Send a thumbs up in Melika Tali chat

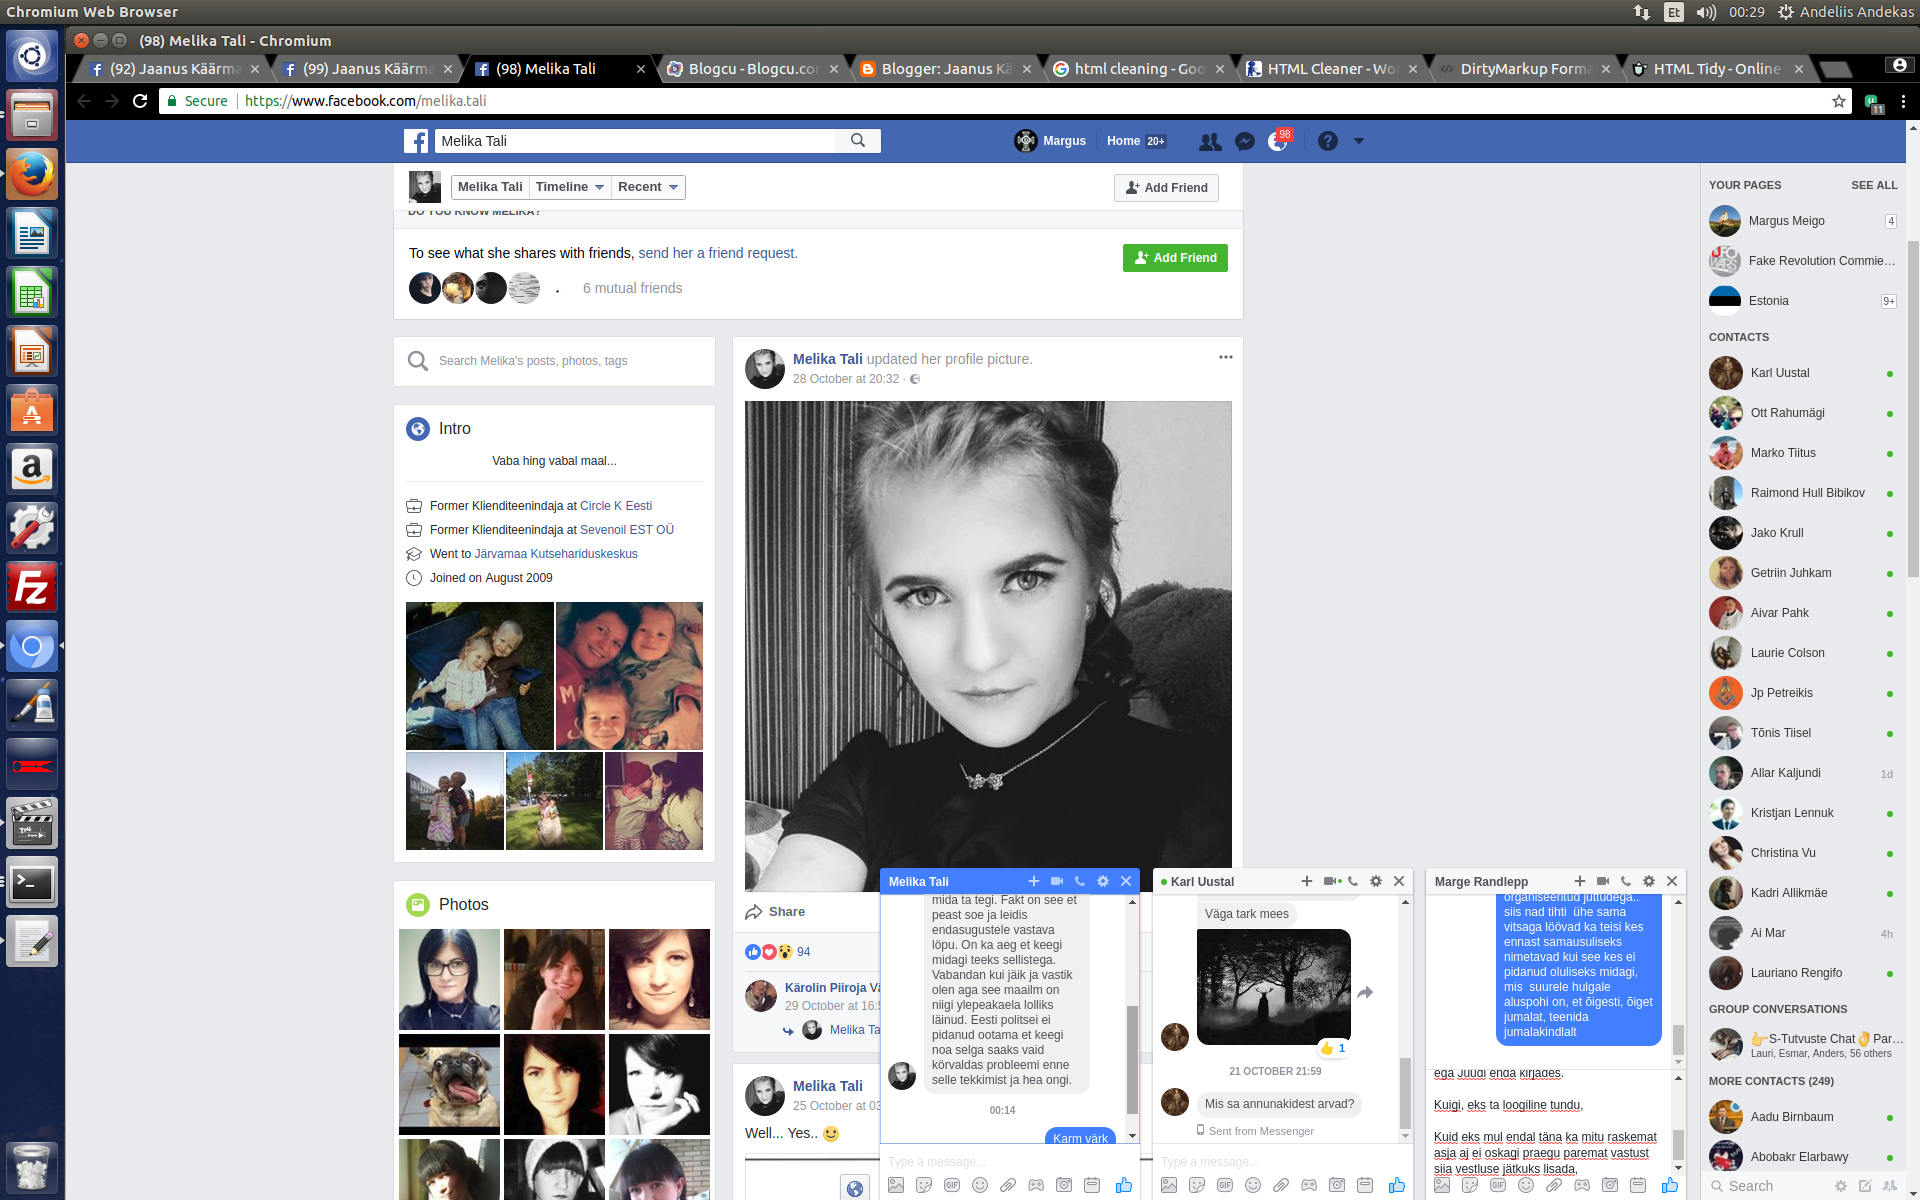tap(1124, 1185)
